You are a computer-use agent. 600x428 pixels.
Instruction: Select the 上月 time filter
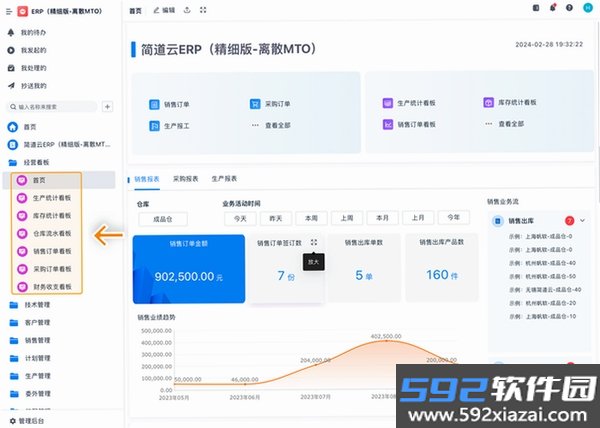(418, 218)
